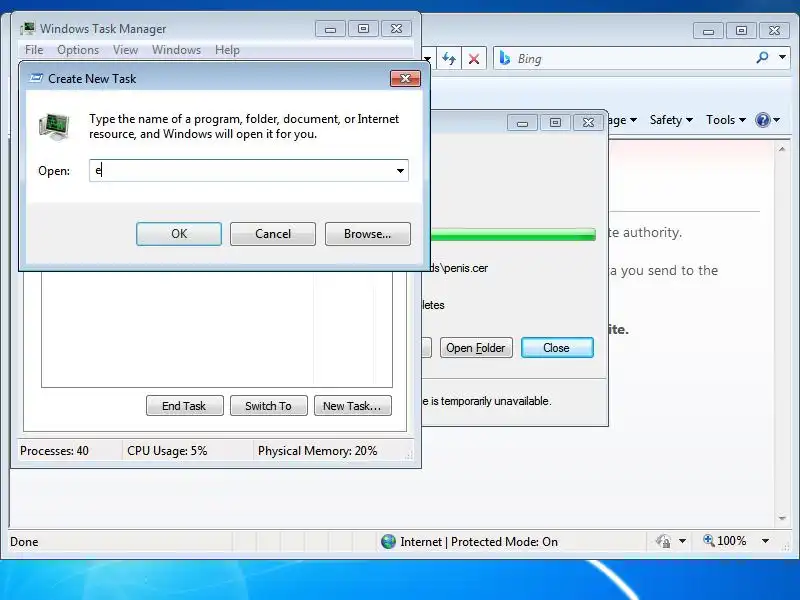Click the CPU Usage: 5% status text
800x600 pixels.
tap(167, 451)
